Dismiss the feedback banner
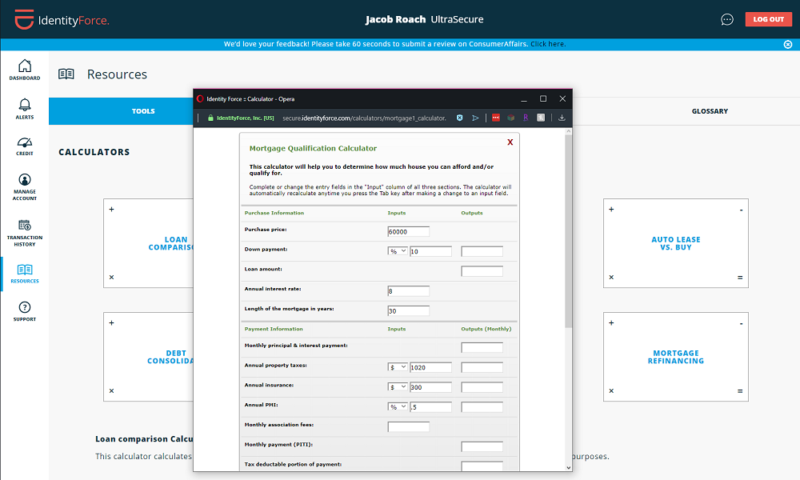This screenshot has width=800, height=480. tap(787, 44)
